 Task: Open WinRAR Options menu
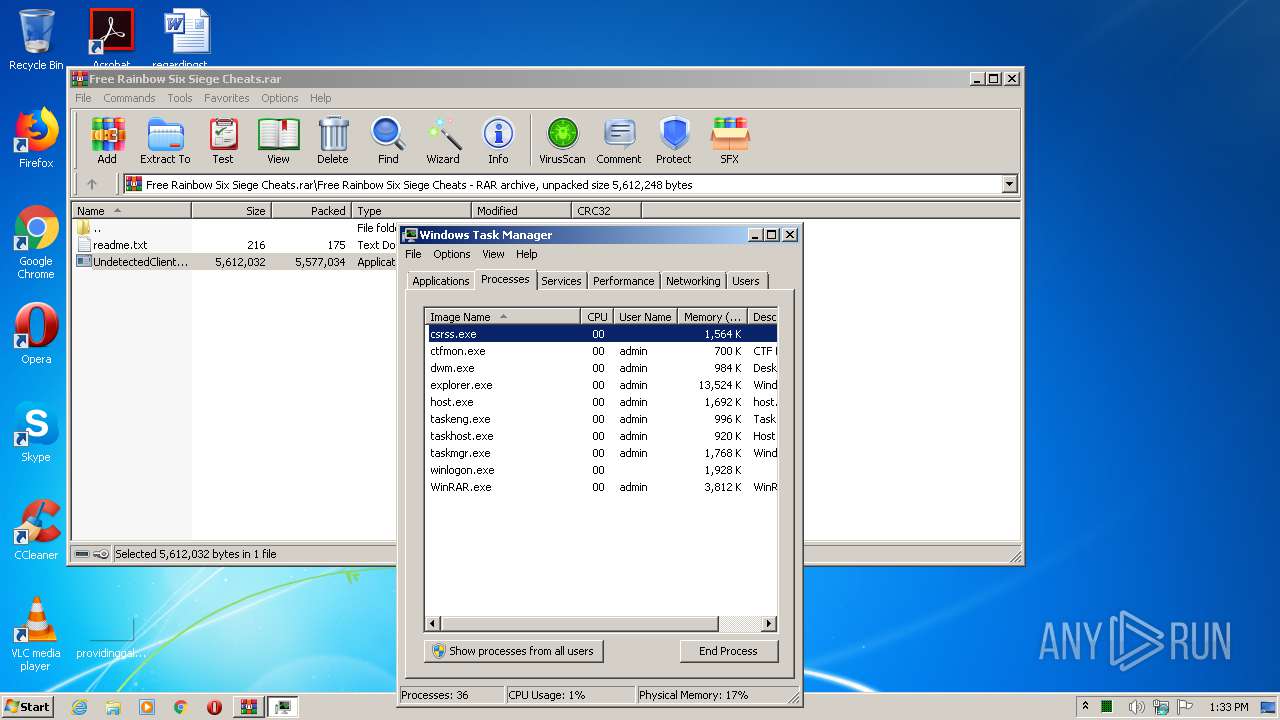280,98
